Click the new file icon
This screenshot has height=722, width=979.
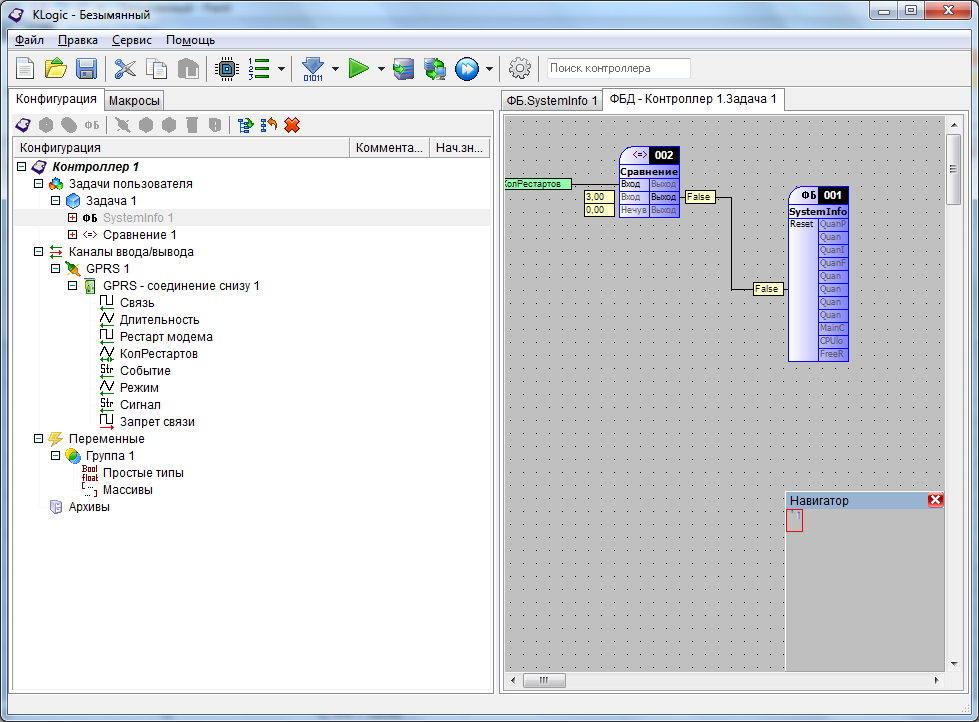pyautogui.click(x=25, y=69)
